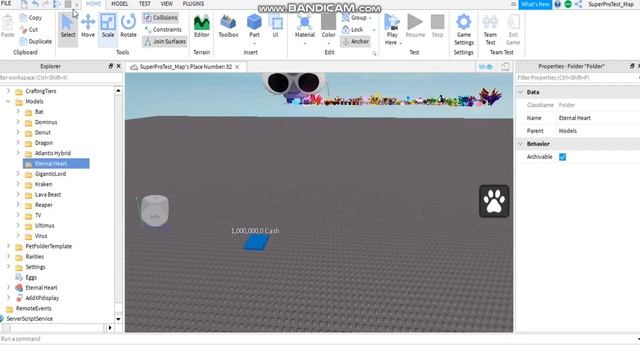Click the Play Here icon

(391, 22)
